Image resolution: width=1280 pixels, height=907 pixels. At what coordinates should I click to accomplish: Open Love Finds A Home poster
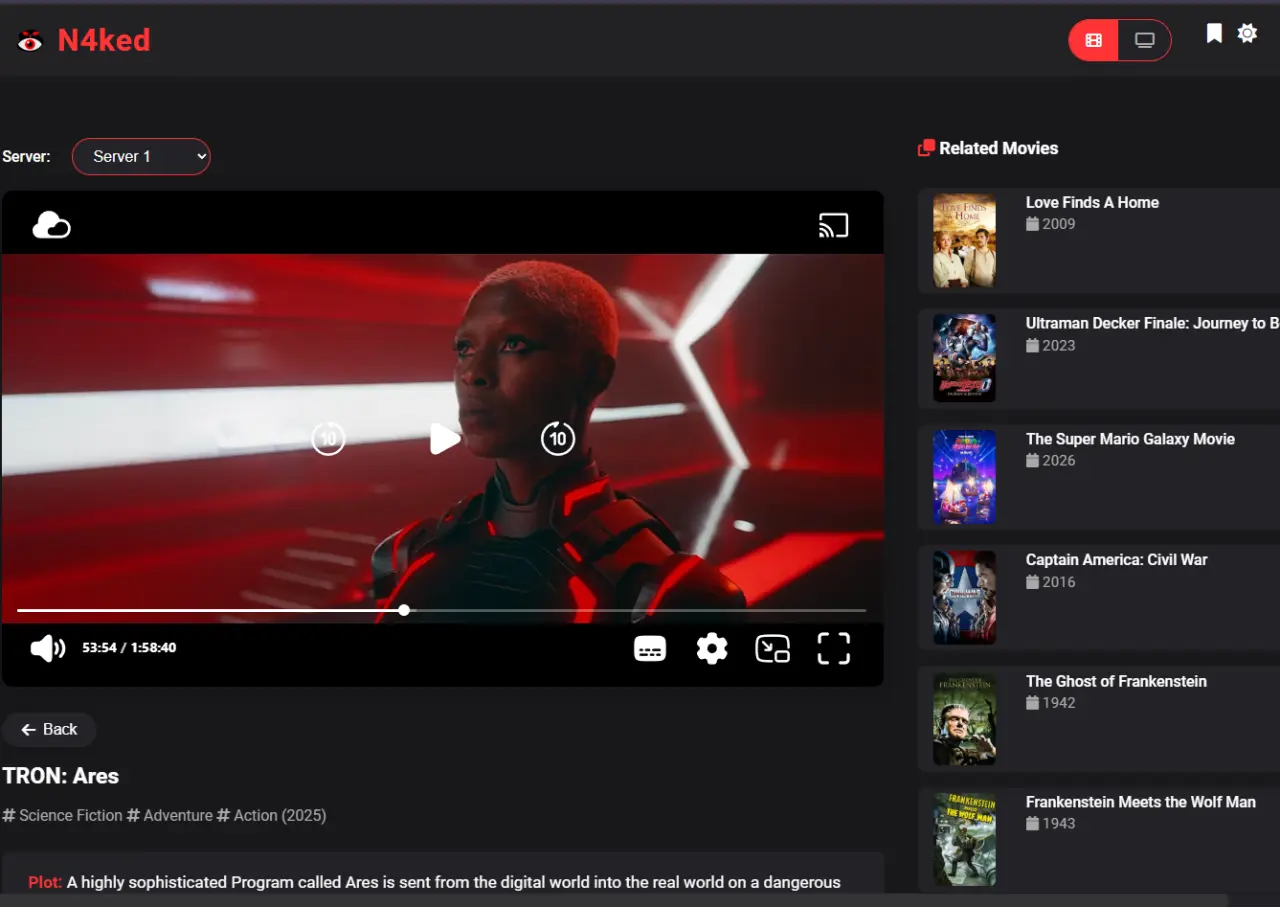(965, 240)
